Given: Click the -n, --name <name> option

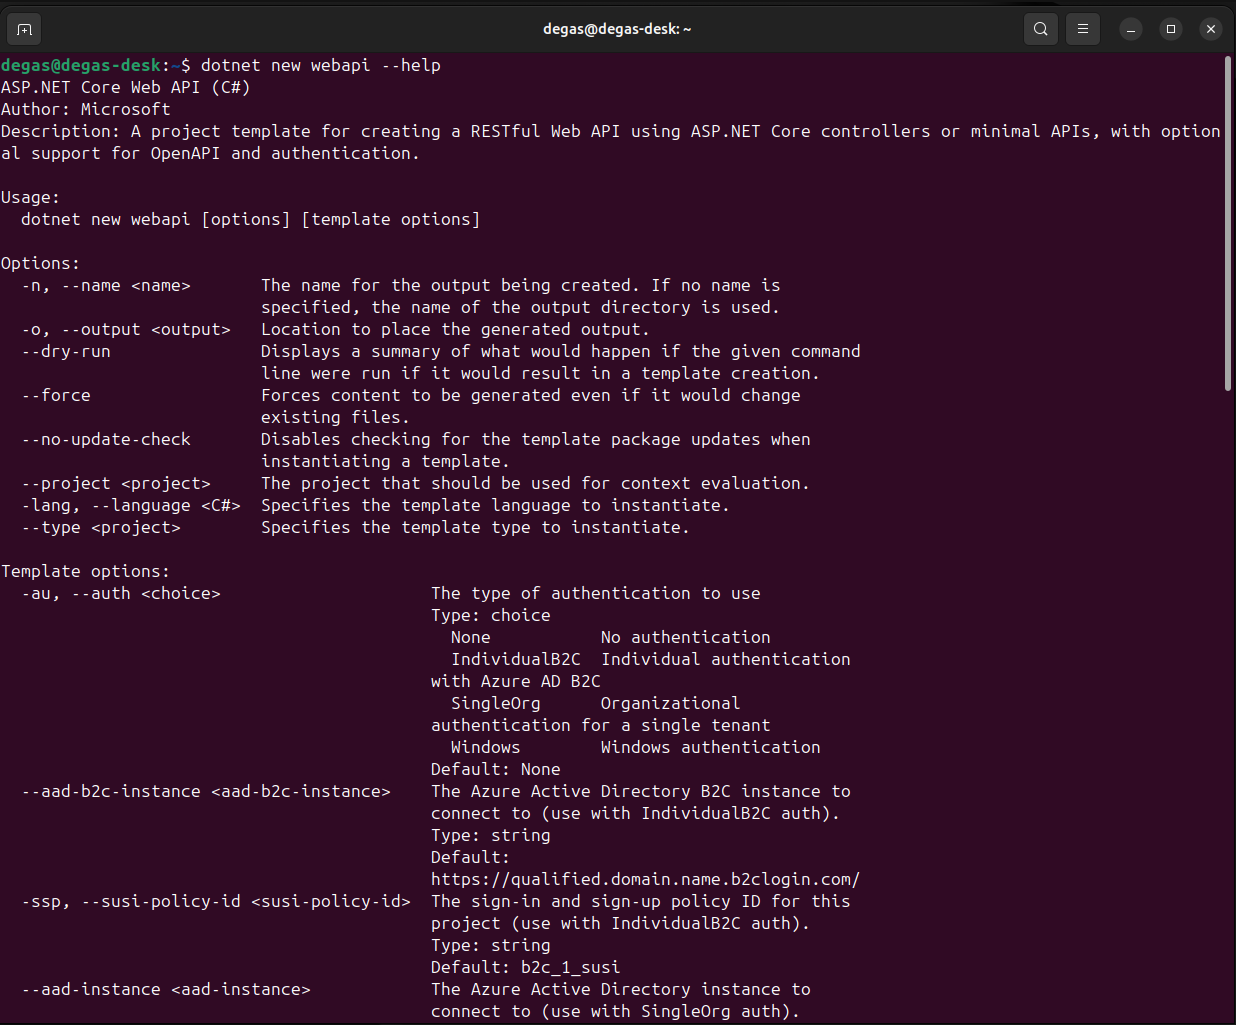Looking at the screenshot, I should pos(106,285).
